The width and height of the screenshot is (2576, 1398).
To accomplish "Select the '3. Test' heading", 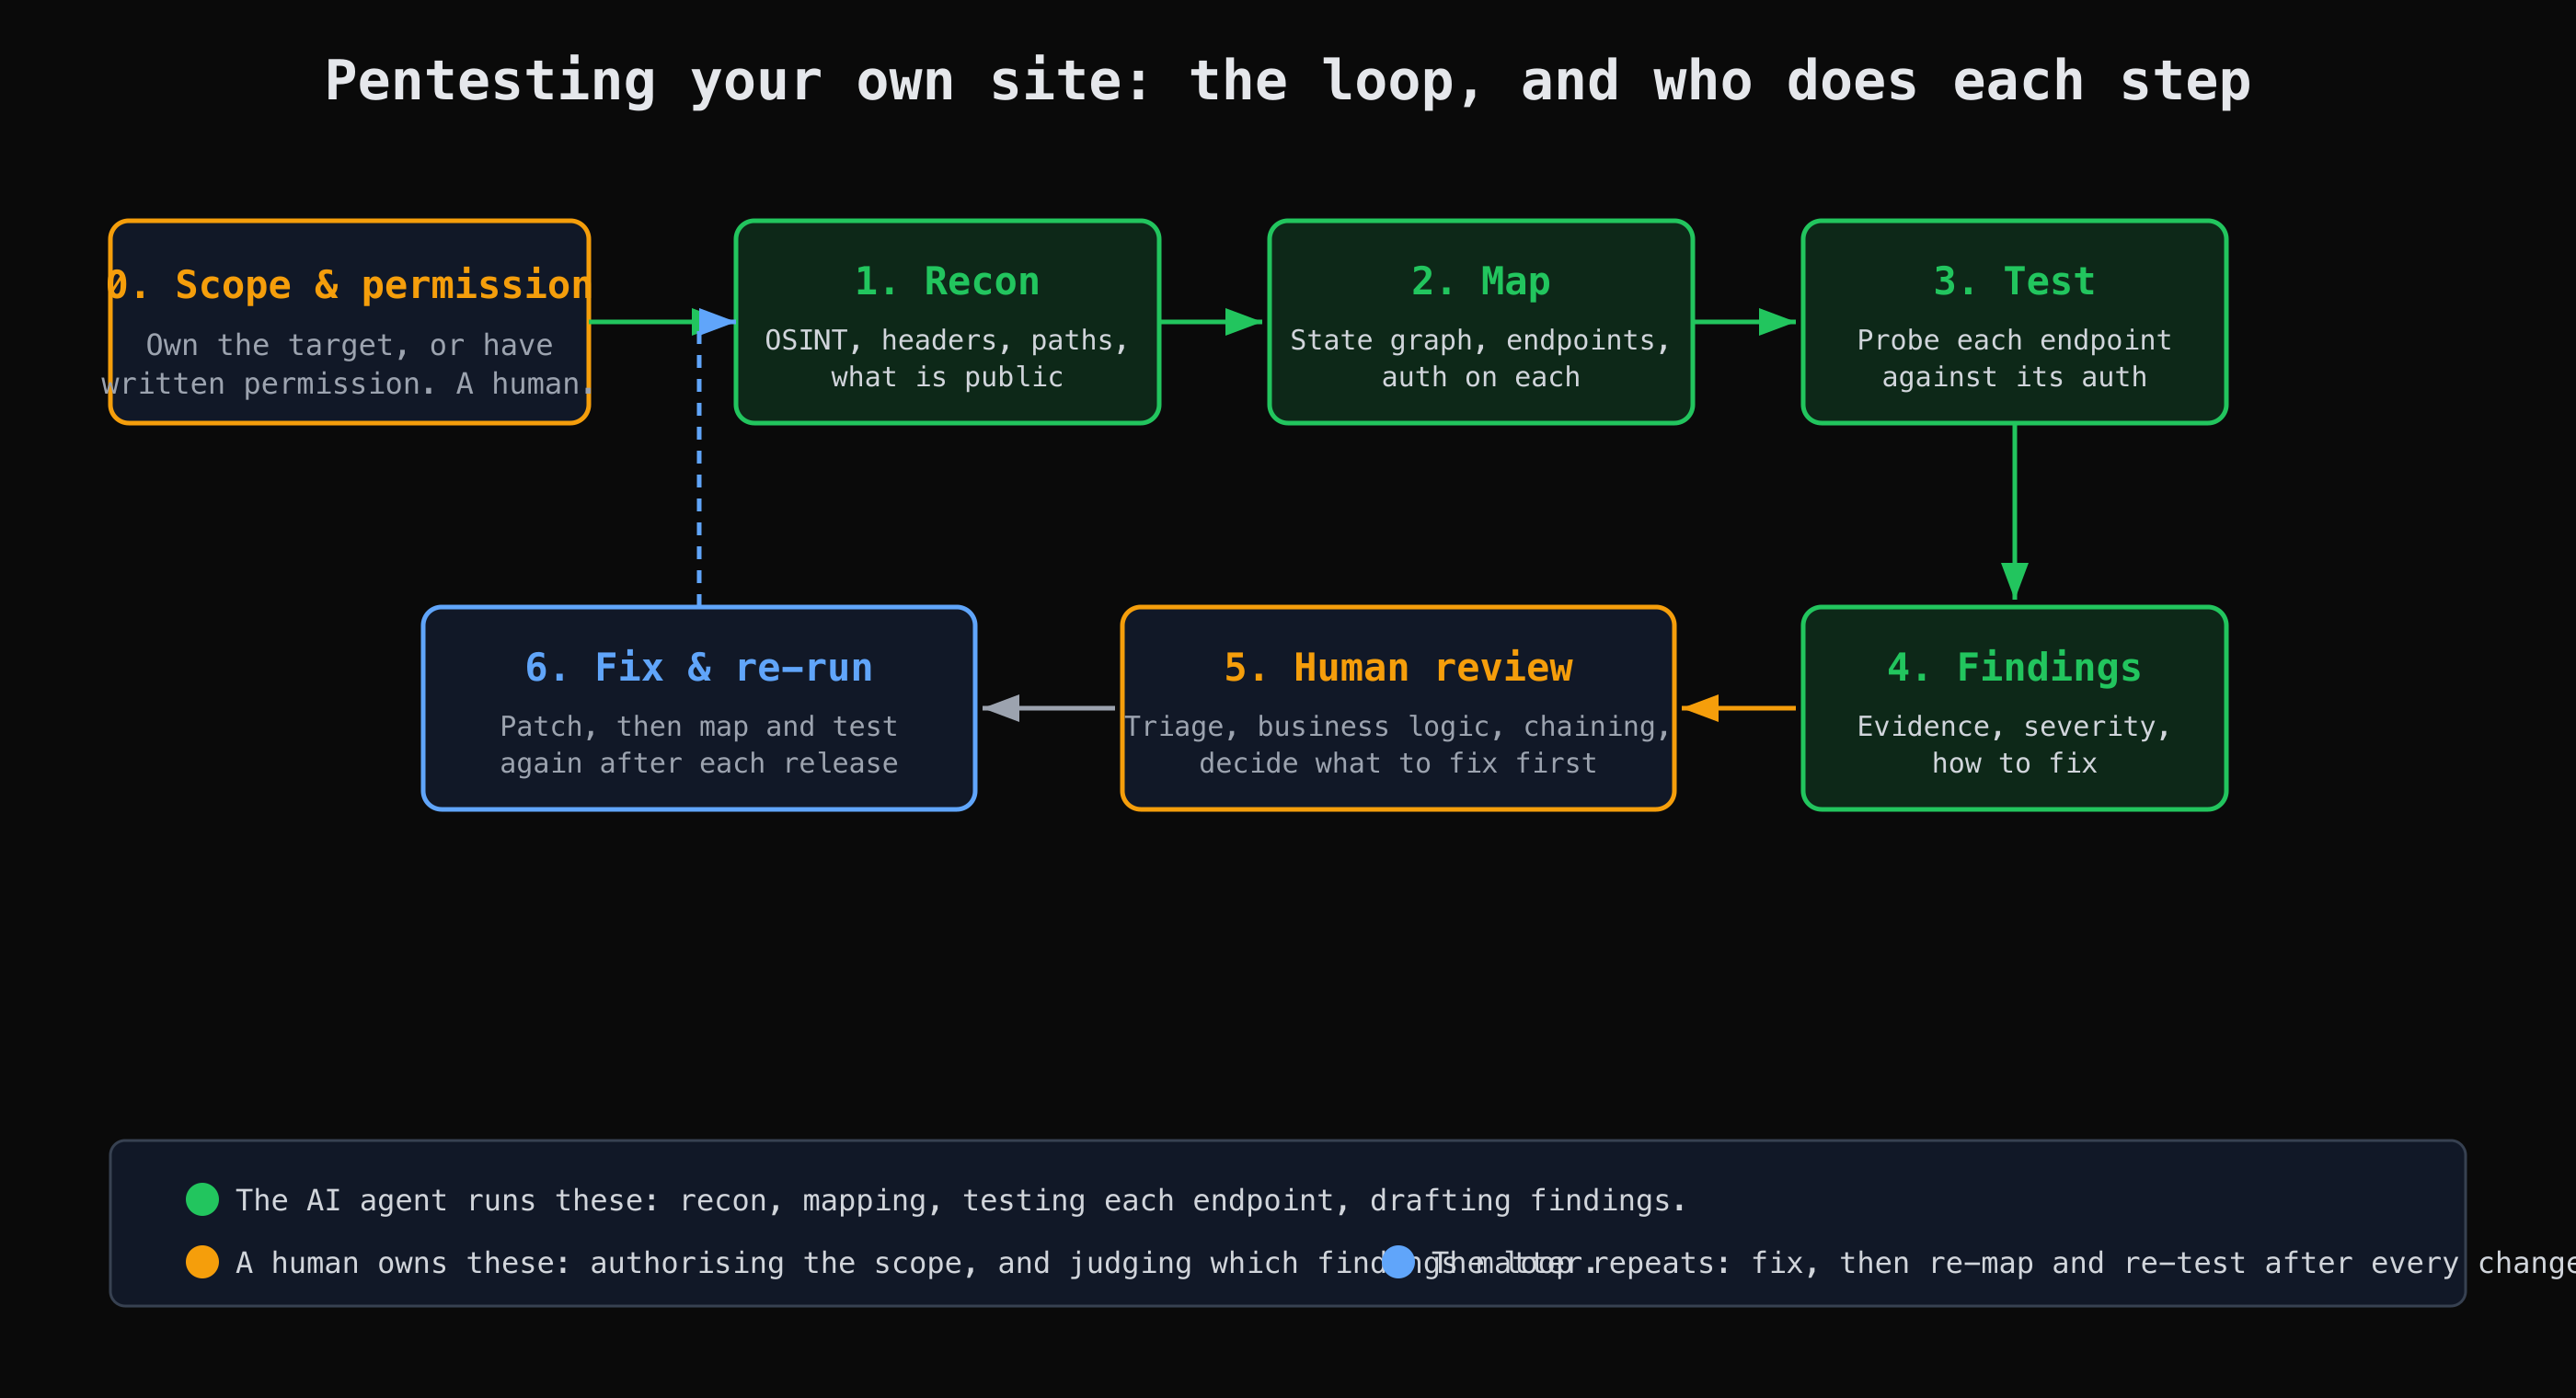I will click(x=2014, y=281).
